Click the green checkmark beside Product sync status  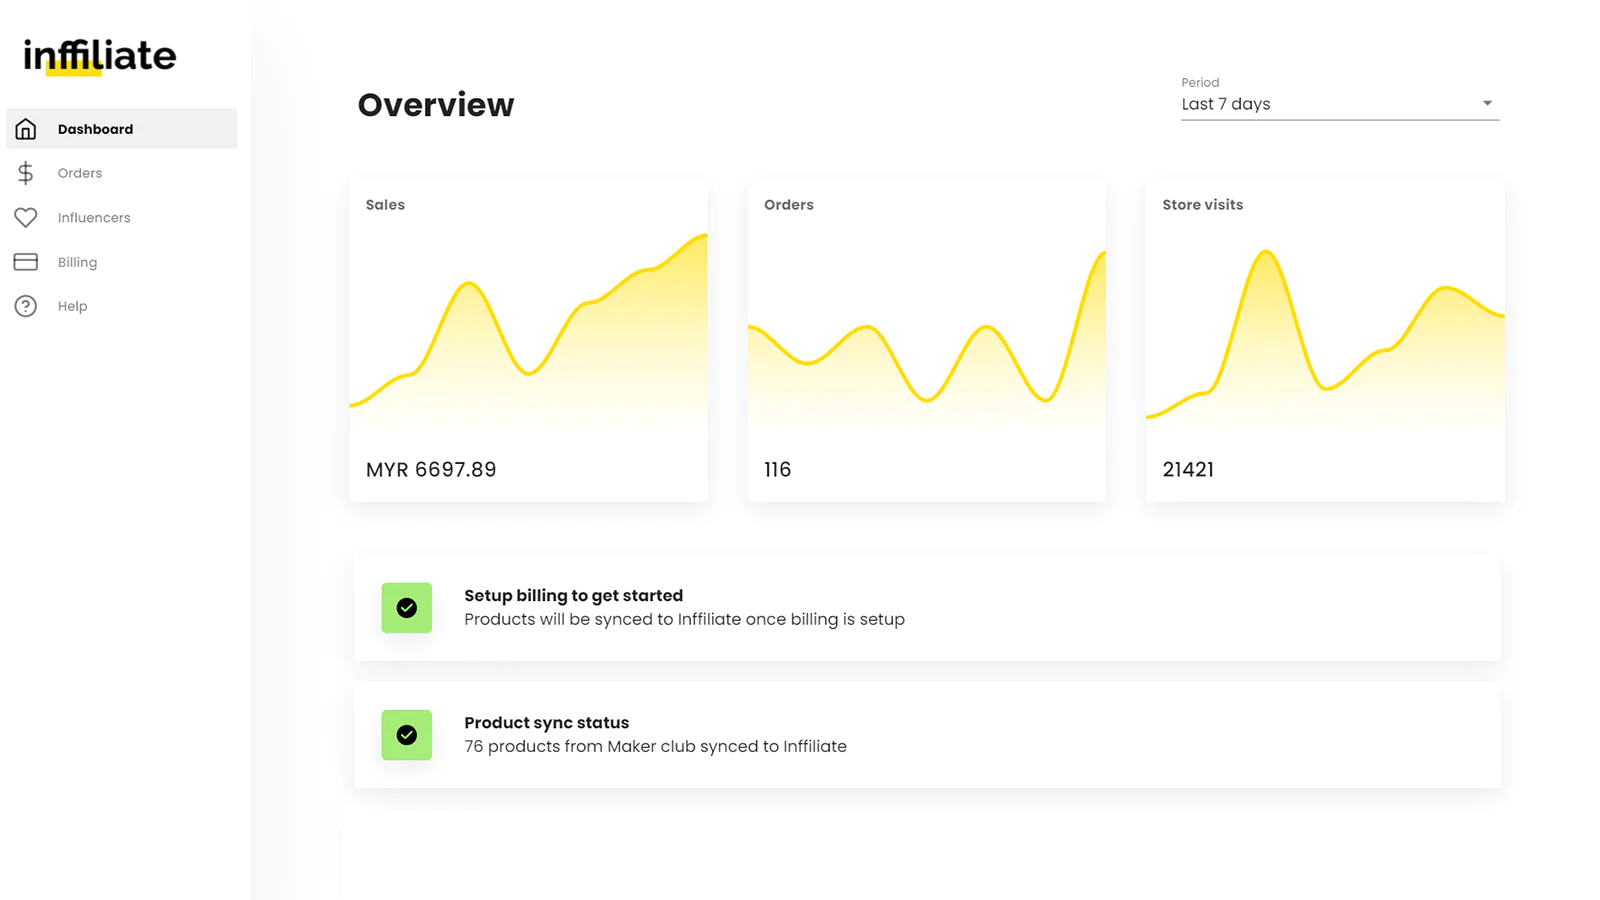(407, 735)
